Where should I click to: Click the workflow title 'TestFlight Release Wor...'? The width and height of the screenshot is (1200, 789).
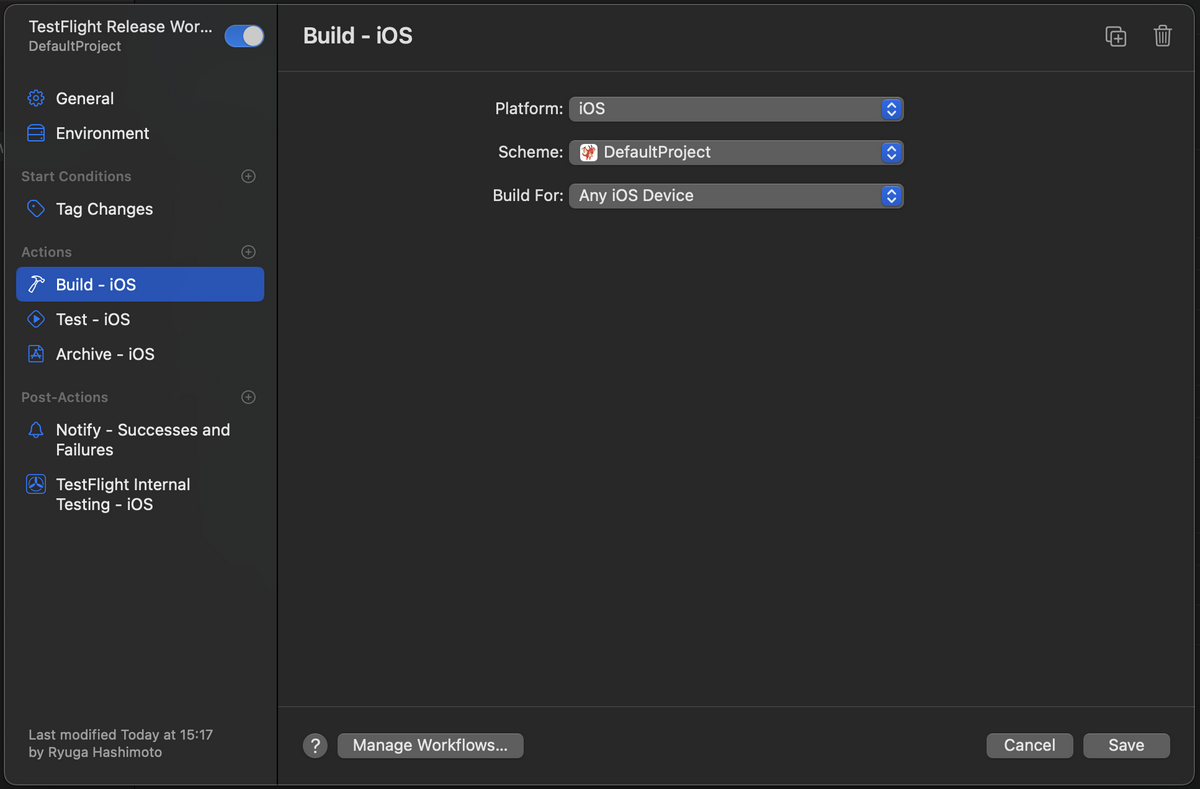pyautogui.click(x=121, y=27)
